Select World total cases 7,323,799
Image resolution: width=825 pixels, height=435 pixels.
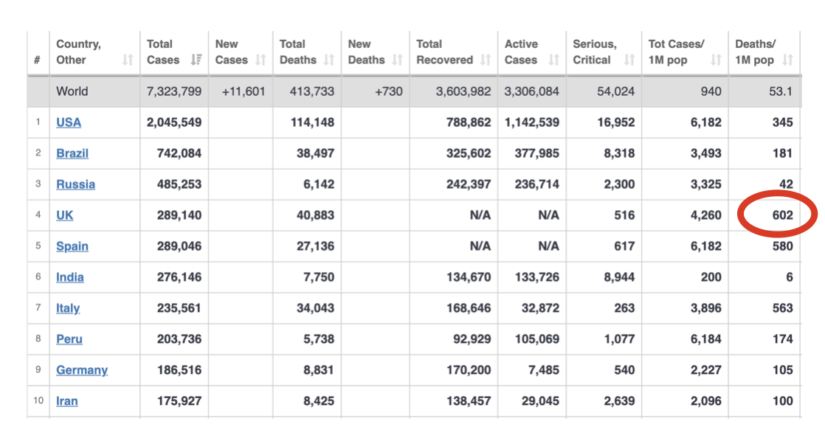(x=174, y=92)
